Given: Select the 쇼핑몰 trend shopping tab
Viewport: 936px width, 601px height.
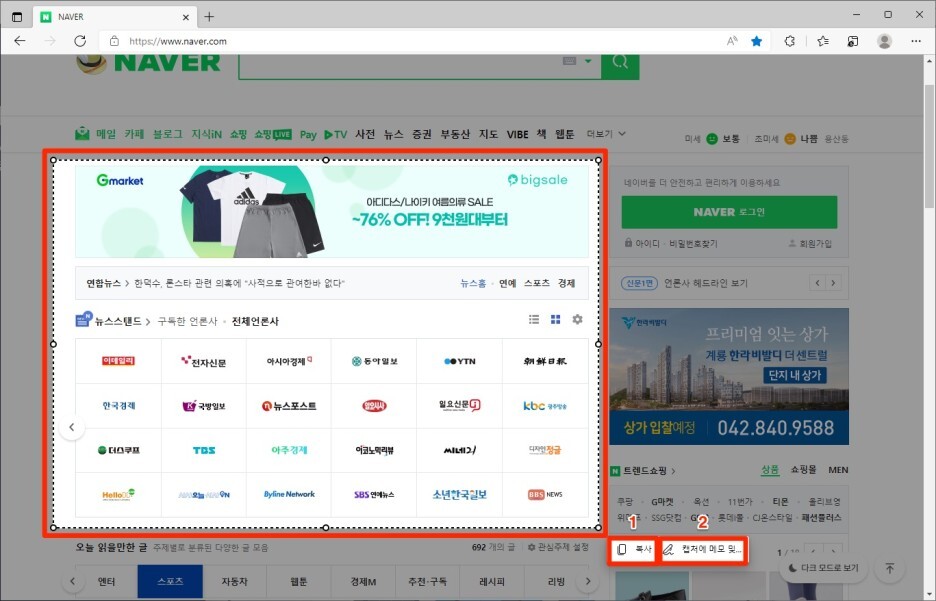Looking at the screenshot, I should pyautogui.click(x=803, y=470).
